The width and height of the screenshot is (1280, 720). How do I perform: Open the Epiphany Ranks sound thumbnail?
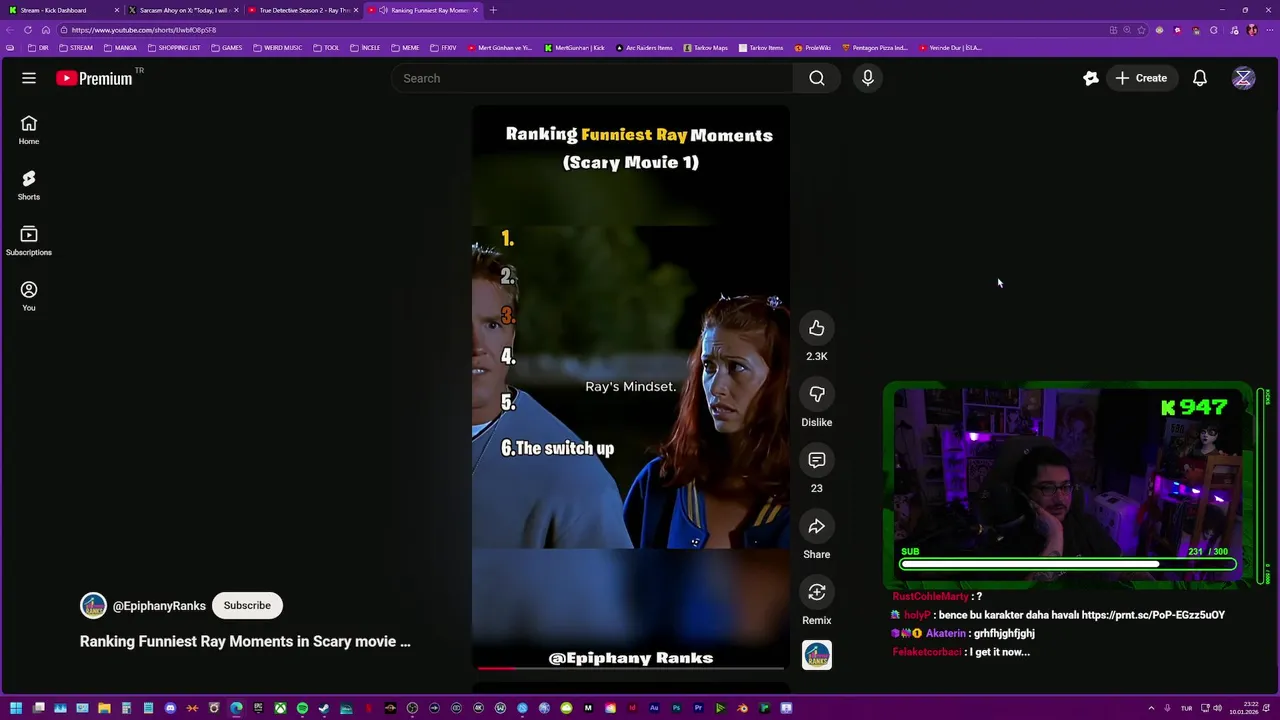pyautogui.click(x=817, y=655)
